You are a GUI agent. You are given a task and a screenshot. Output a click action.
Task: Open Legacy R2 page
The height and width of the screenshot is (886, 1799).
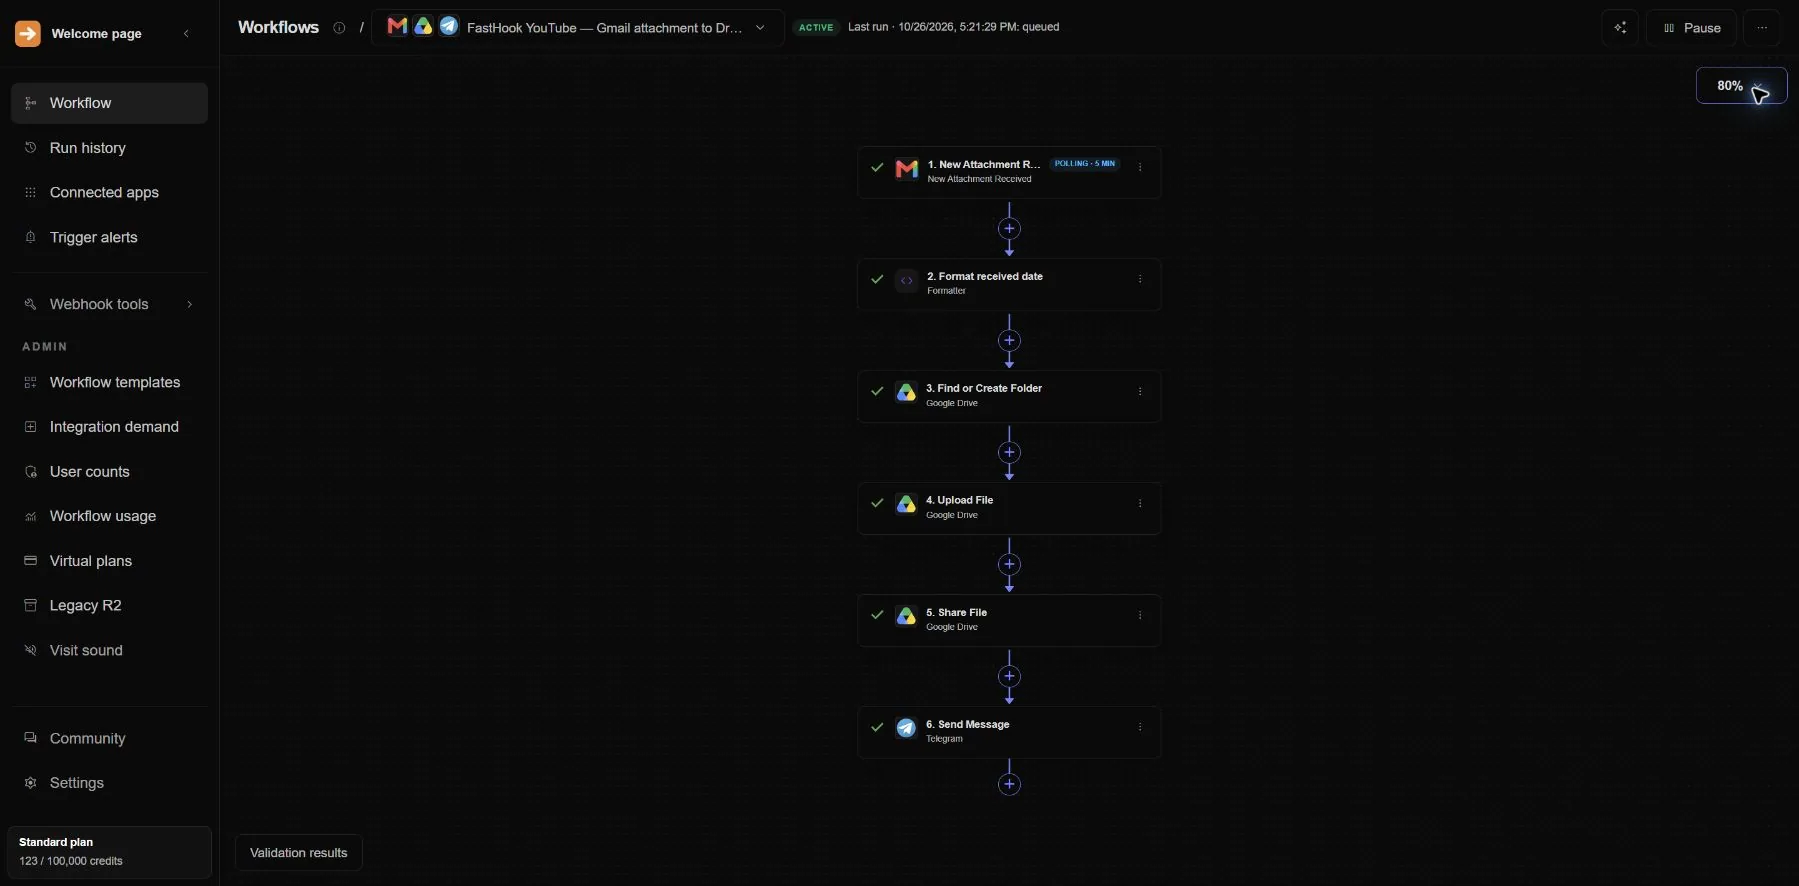109,606
